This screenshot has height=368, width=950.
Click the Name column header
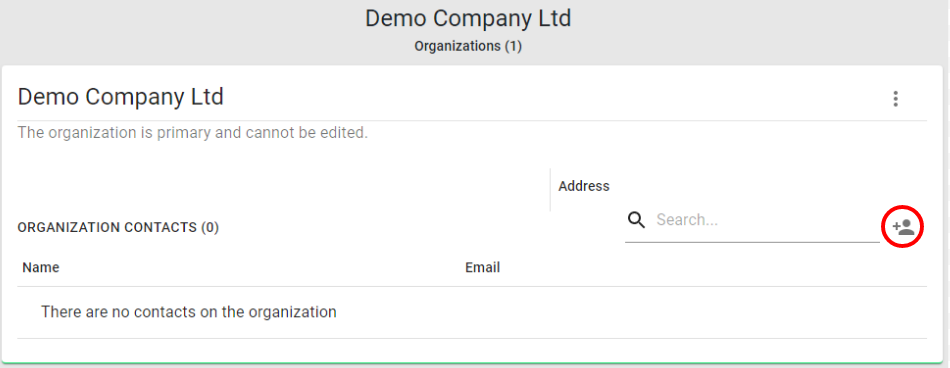41,267
